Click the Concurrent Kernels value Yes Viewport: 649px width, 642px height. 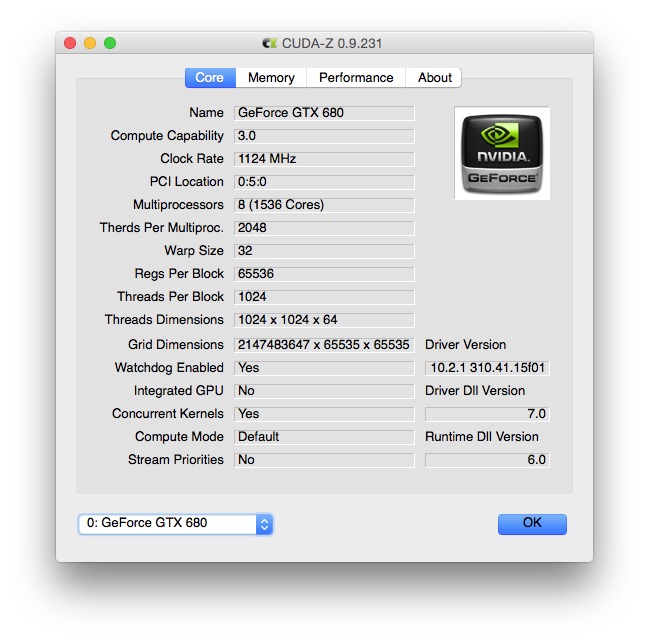pos(324,414)
